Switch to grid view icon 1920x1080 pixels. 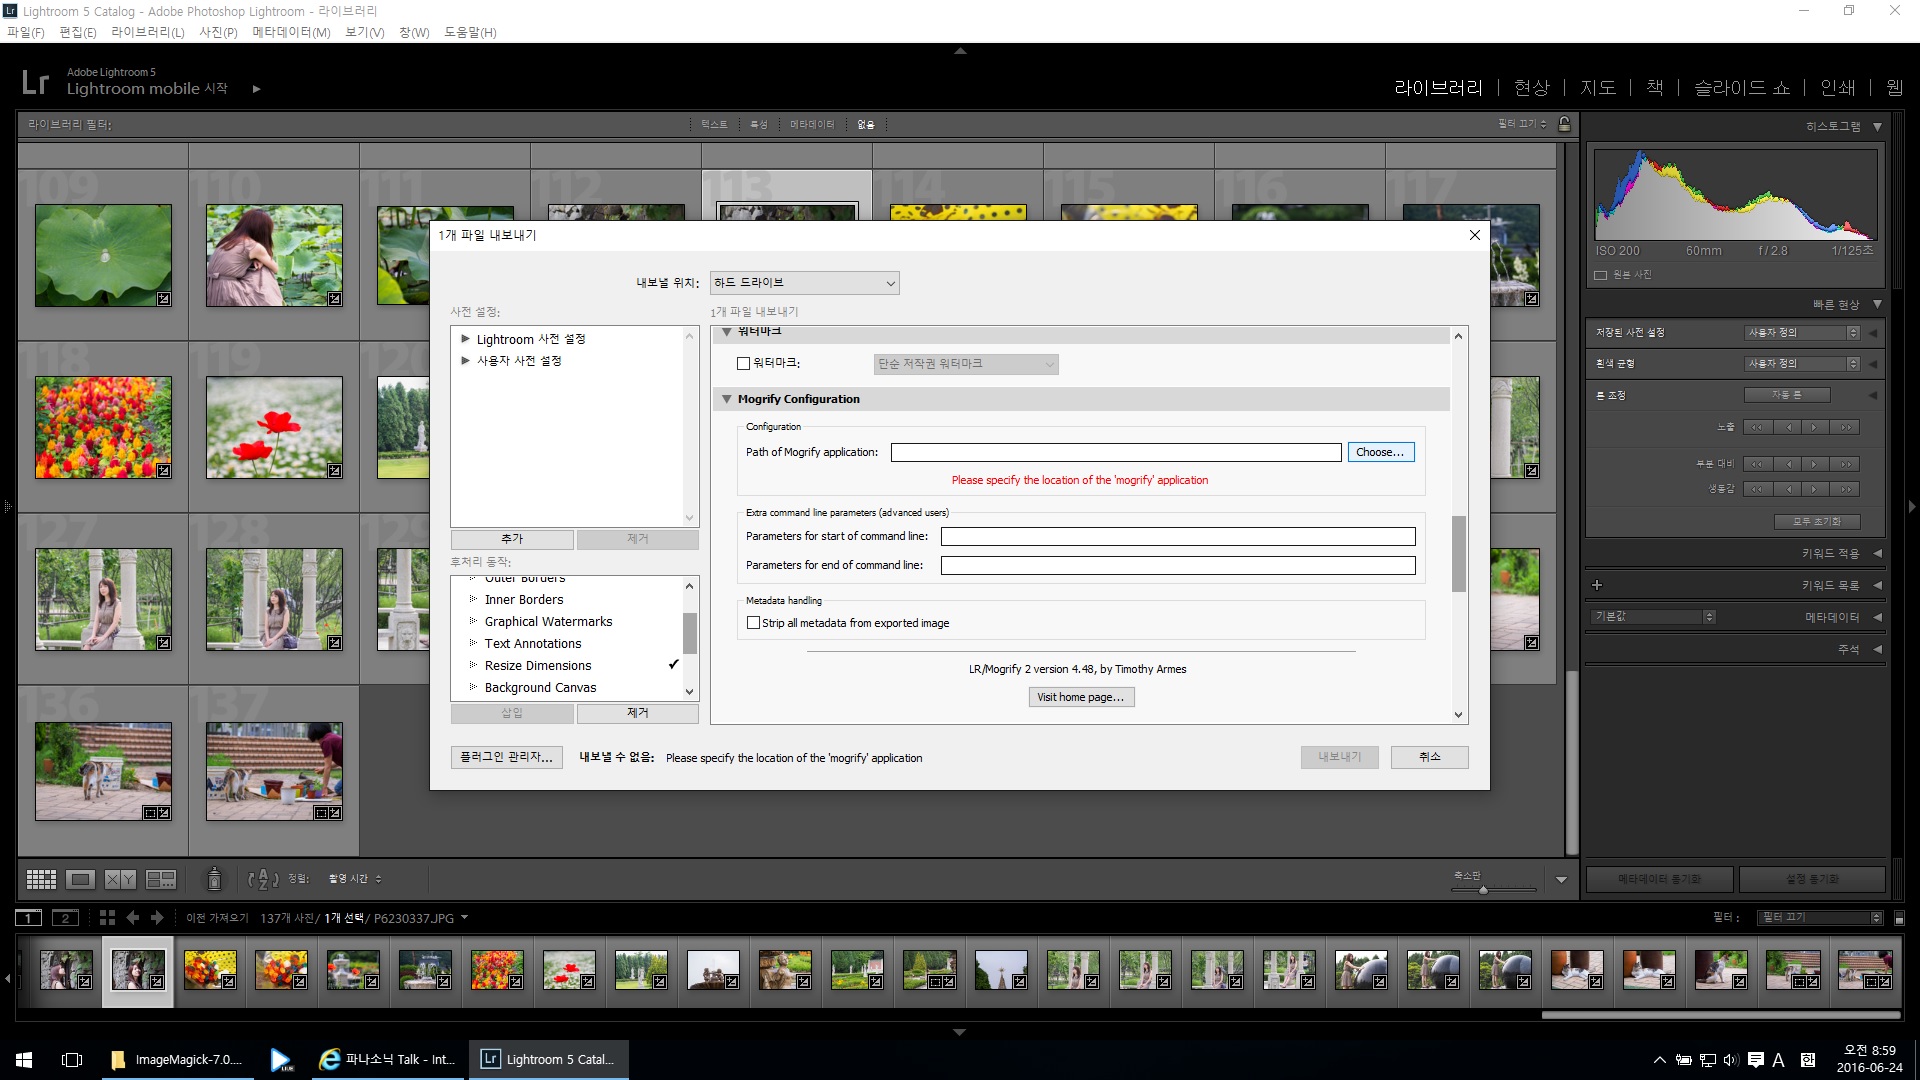[41, 879]
